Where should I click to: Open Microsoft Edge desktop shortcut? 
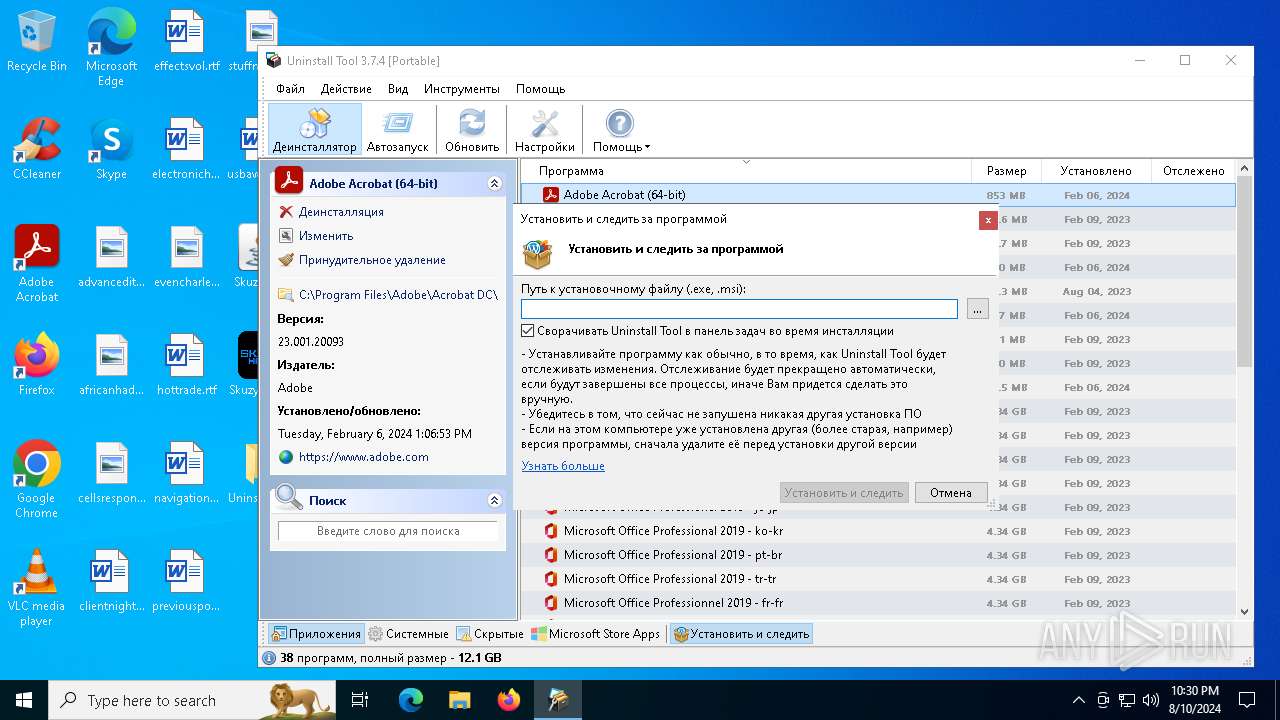point(111,48)
